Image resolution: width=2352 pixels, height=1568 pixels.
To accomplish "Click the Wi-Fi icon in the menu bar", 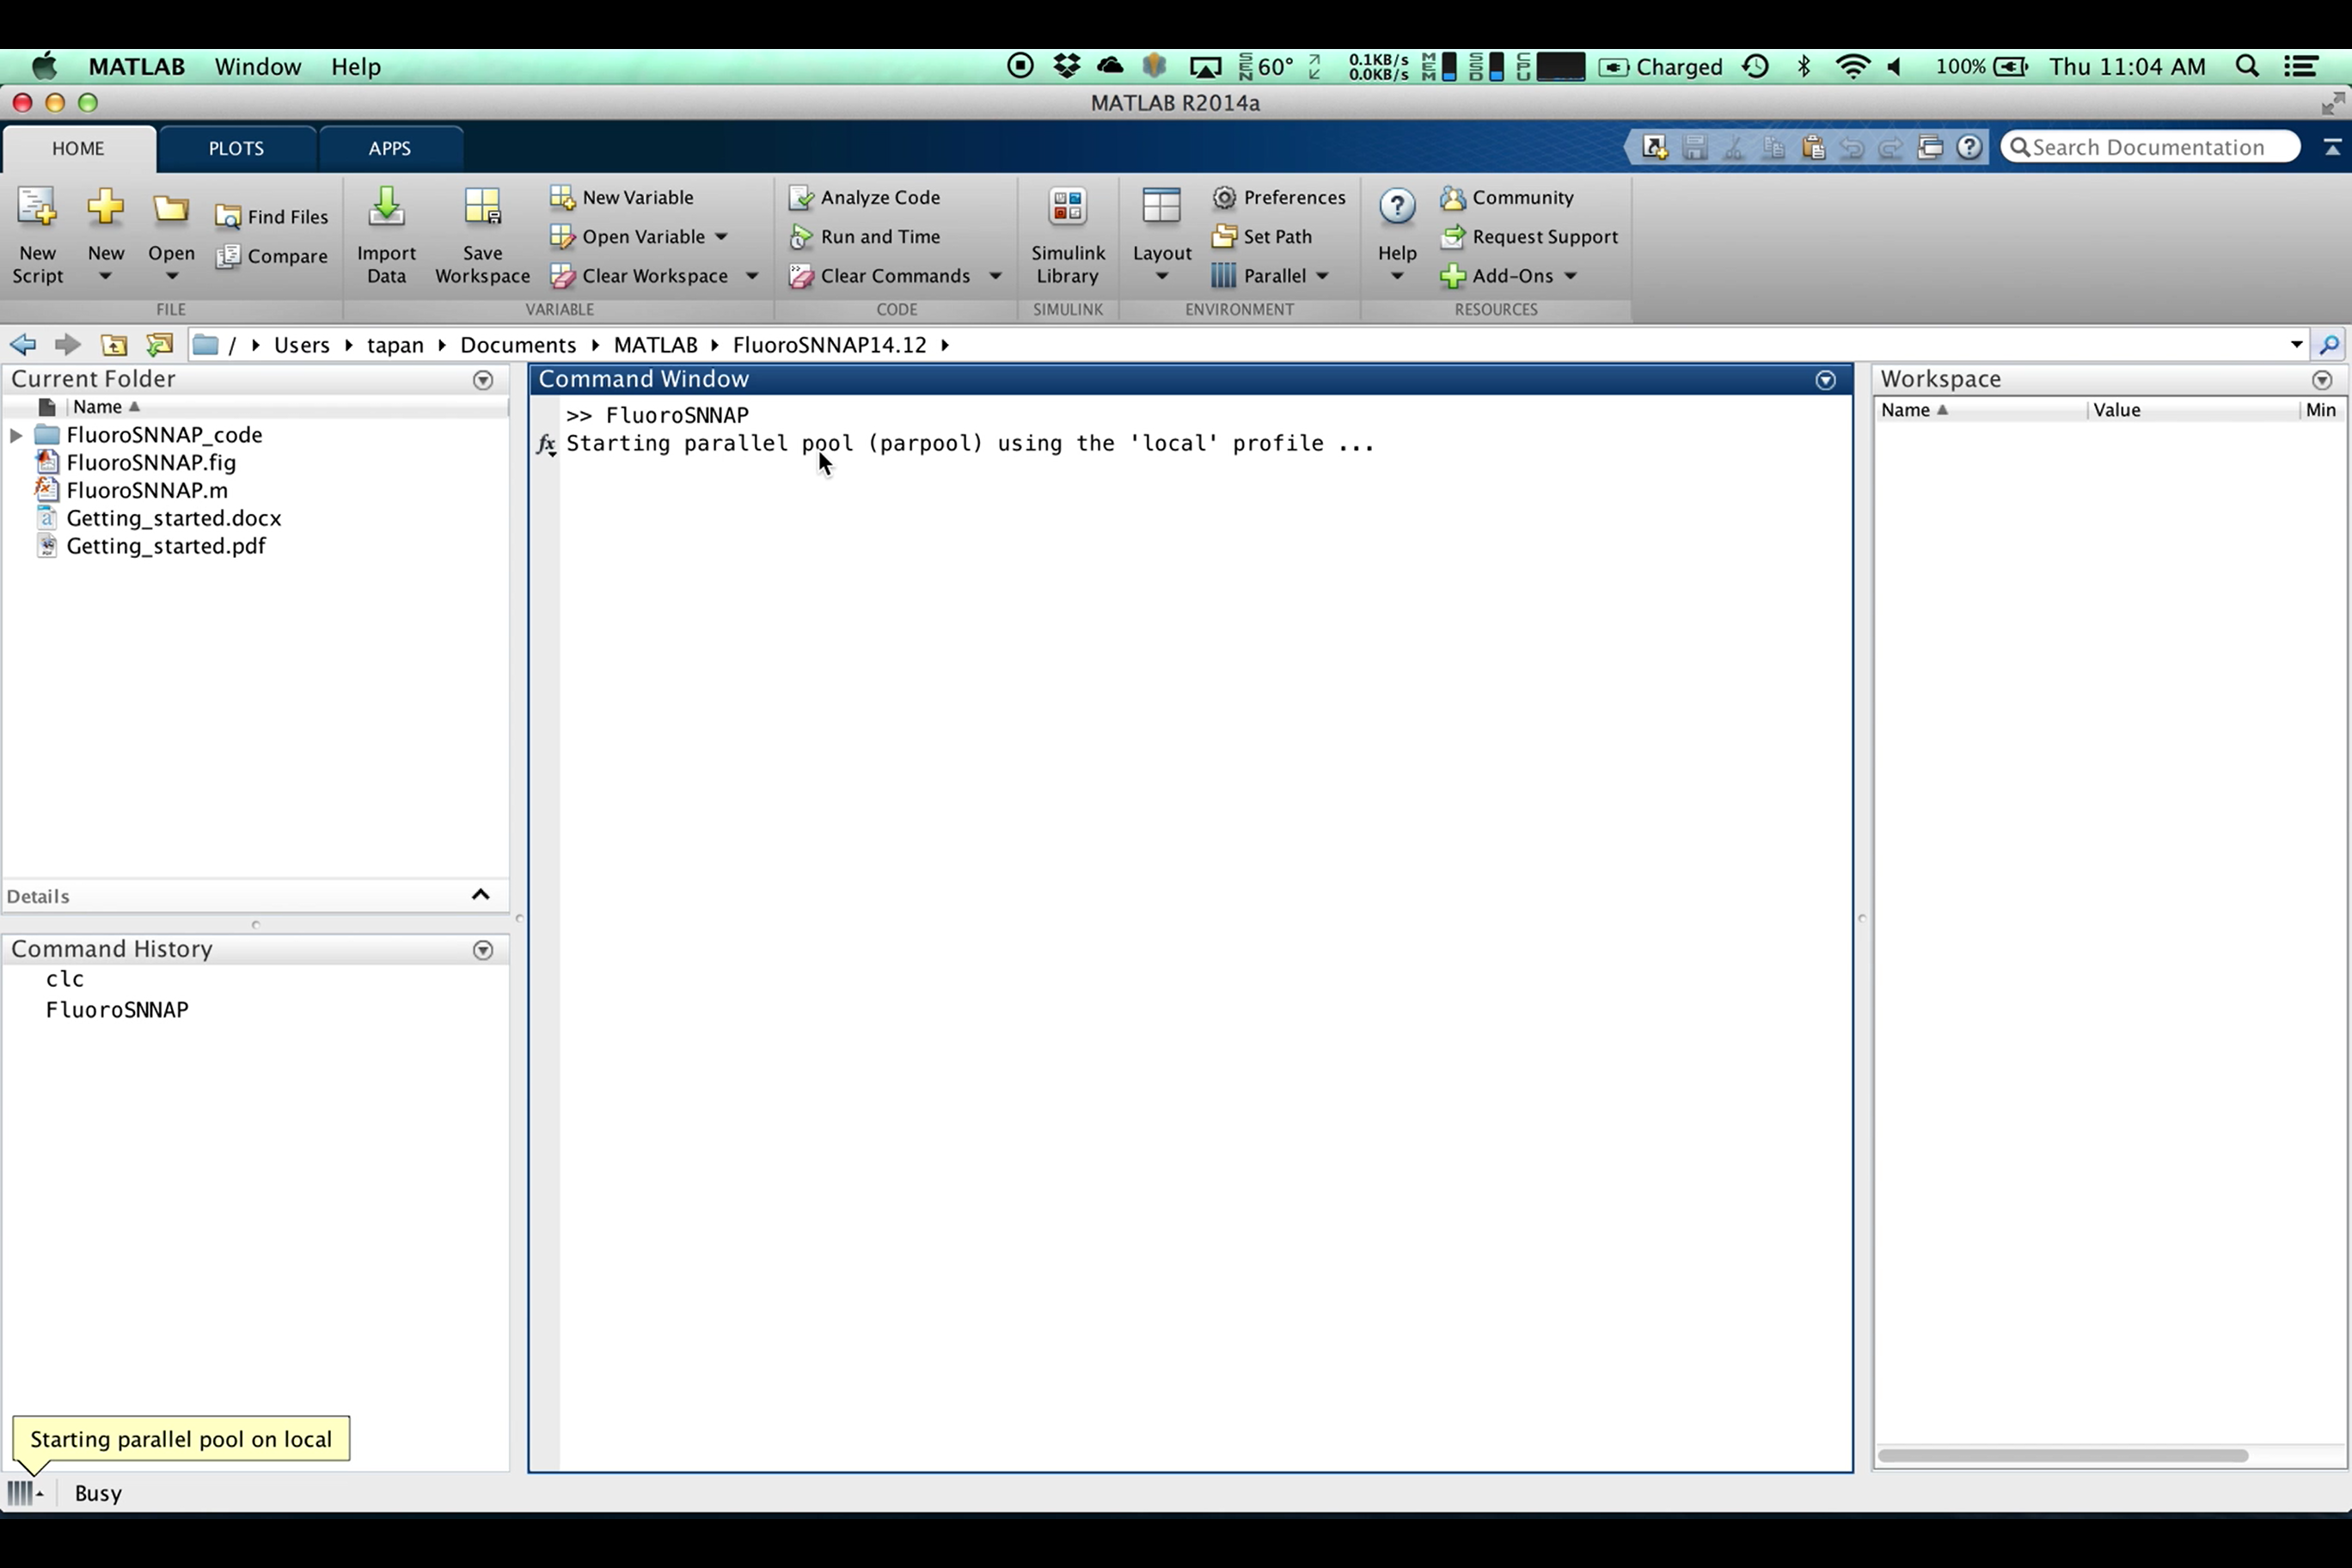I will point(1853,66).
